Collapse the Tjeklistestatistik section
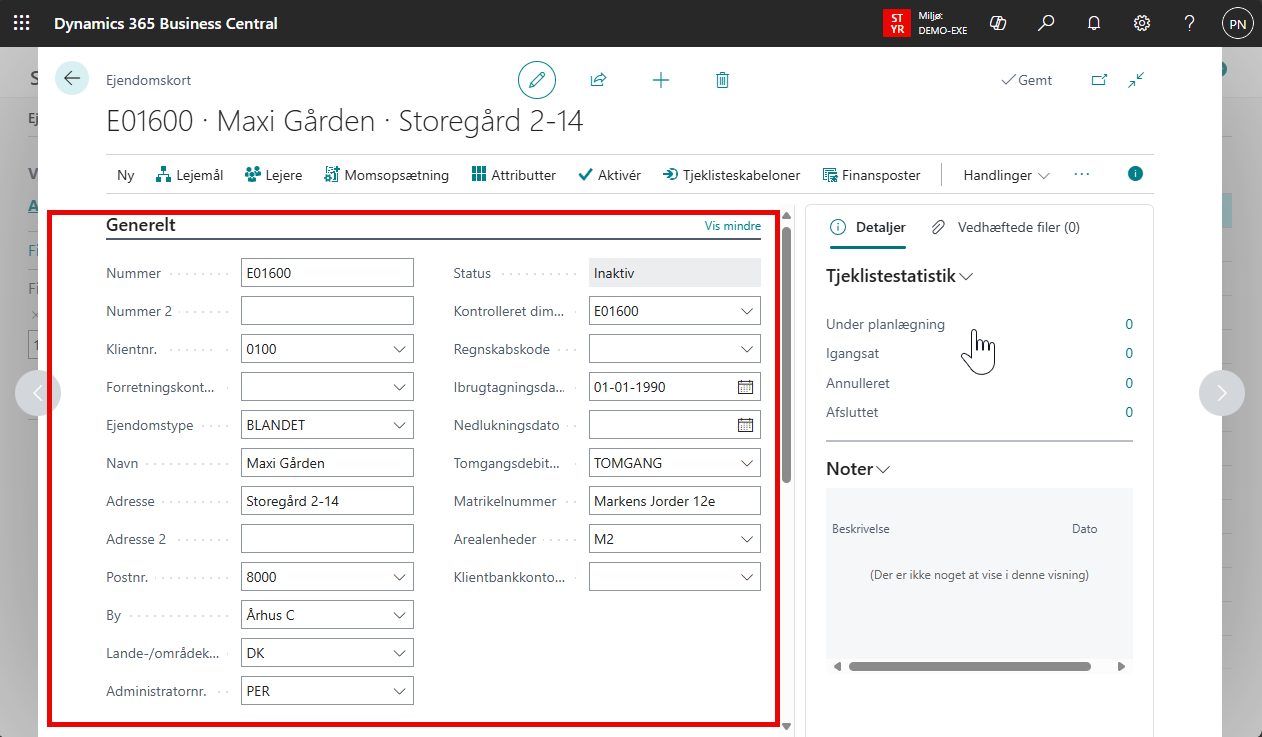Screen dimensions: 1262x737 coord(899,277)
